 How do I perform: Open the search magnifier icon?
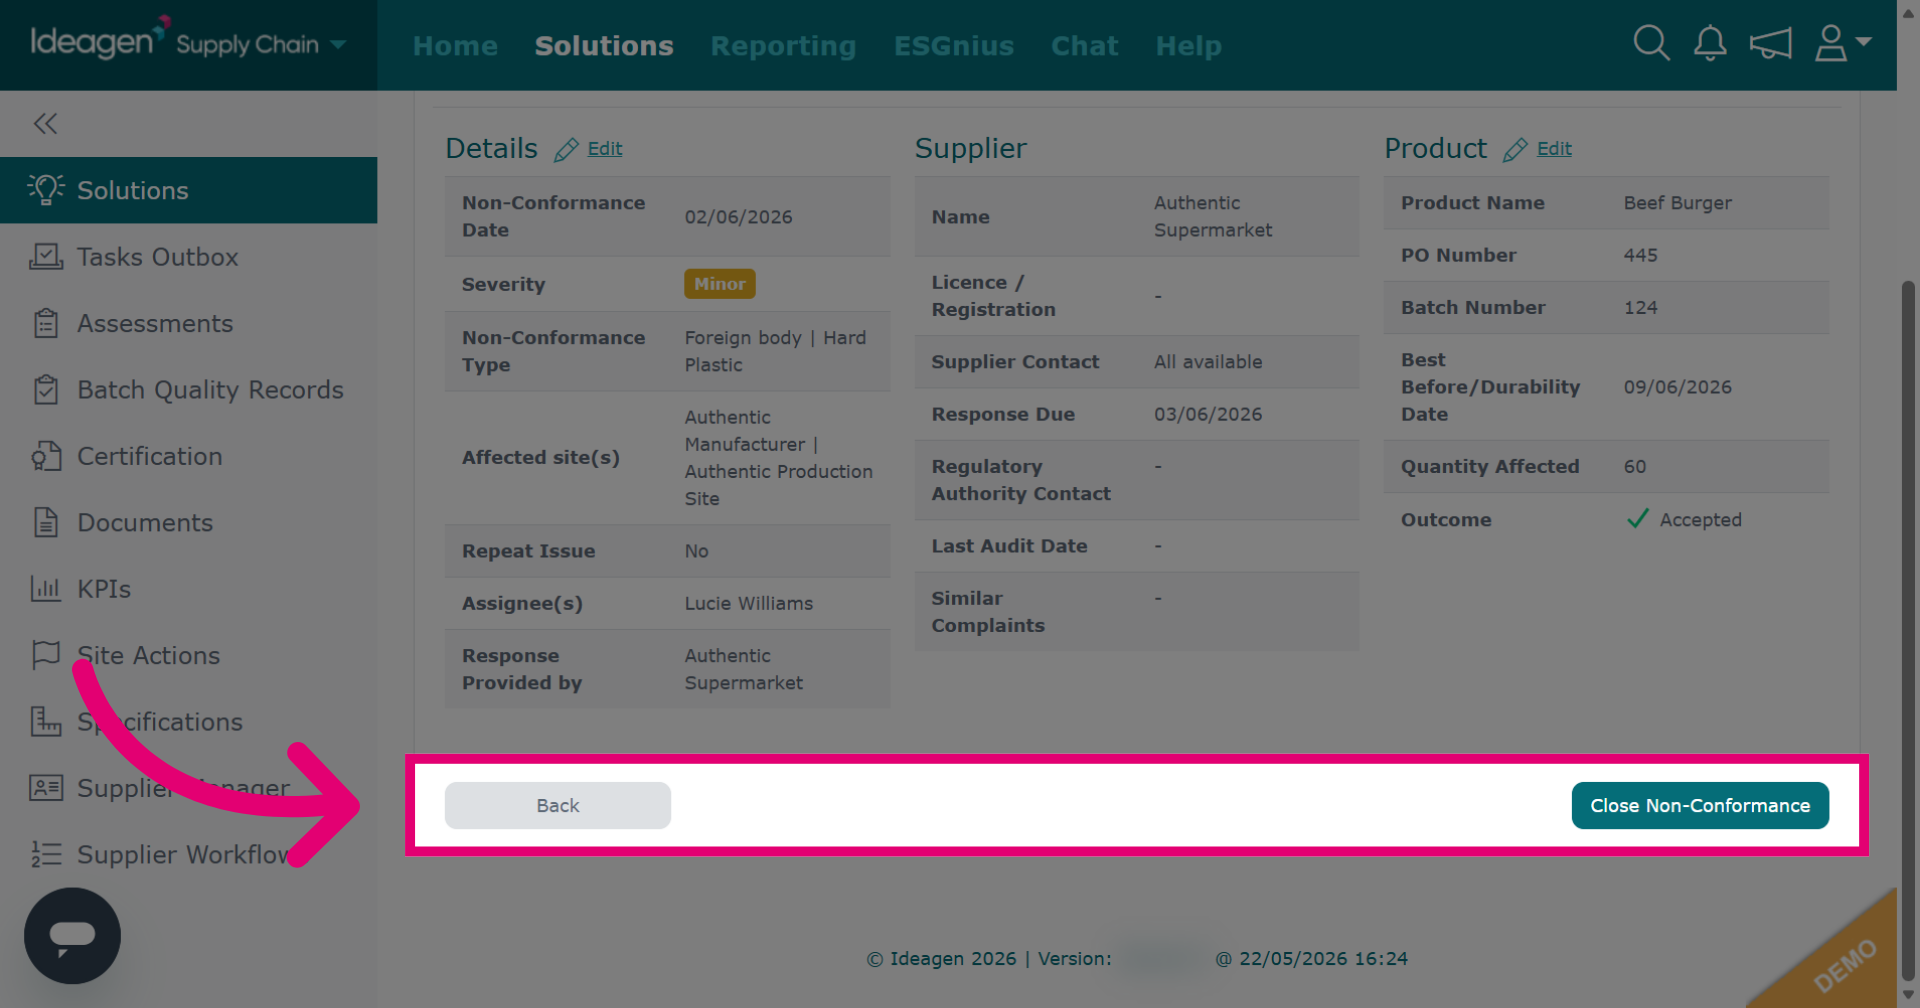(1651, 43)
